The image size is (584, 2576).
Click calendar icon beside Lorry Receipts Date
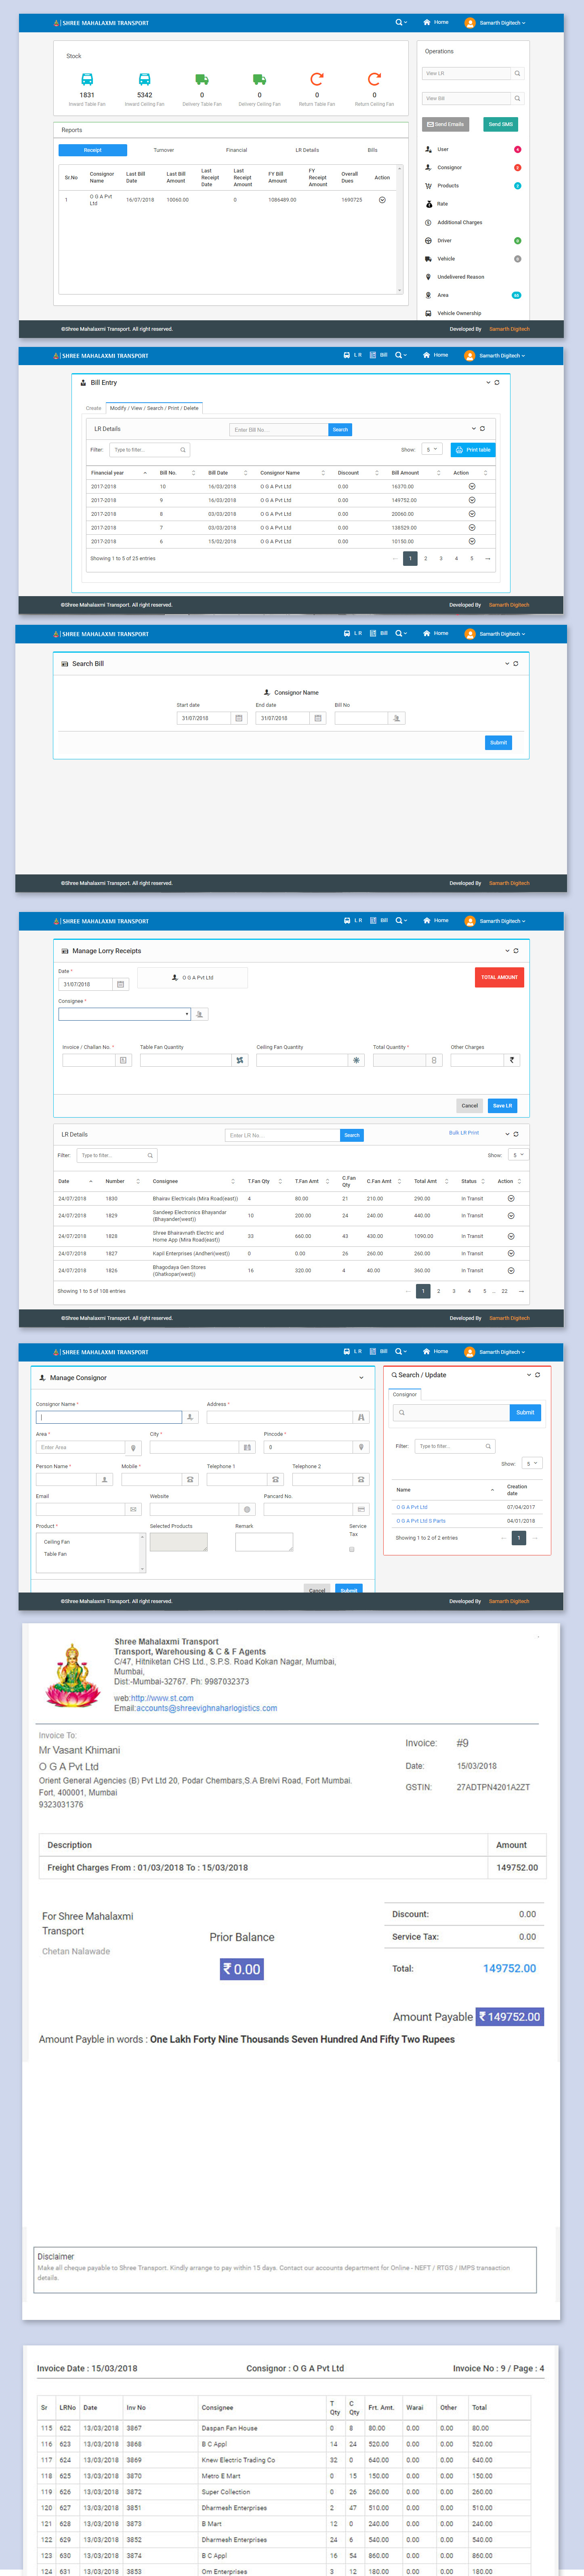click(121, 984)
